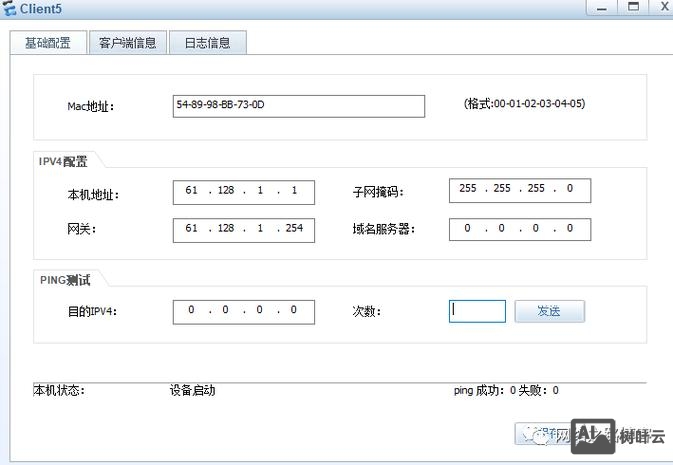Maximize the Client5 window
Screen dimensions: 673x465
633,7
